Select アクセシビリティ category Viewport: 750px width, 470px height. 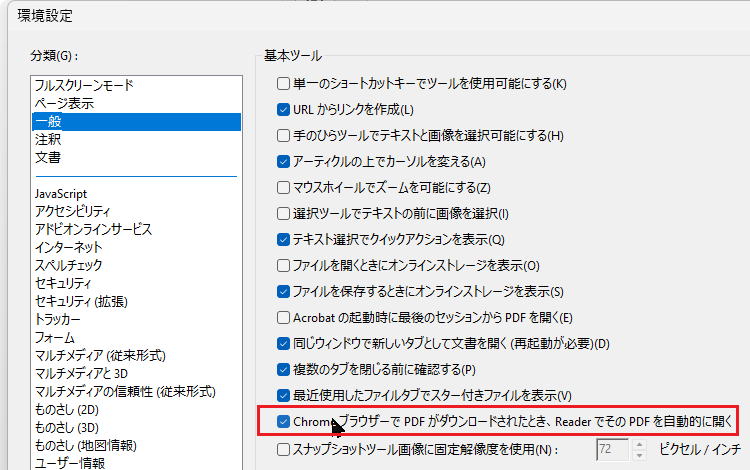coord(73,211)
